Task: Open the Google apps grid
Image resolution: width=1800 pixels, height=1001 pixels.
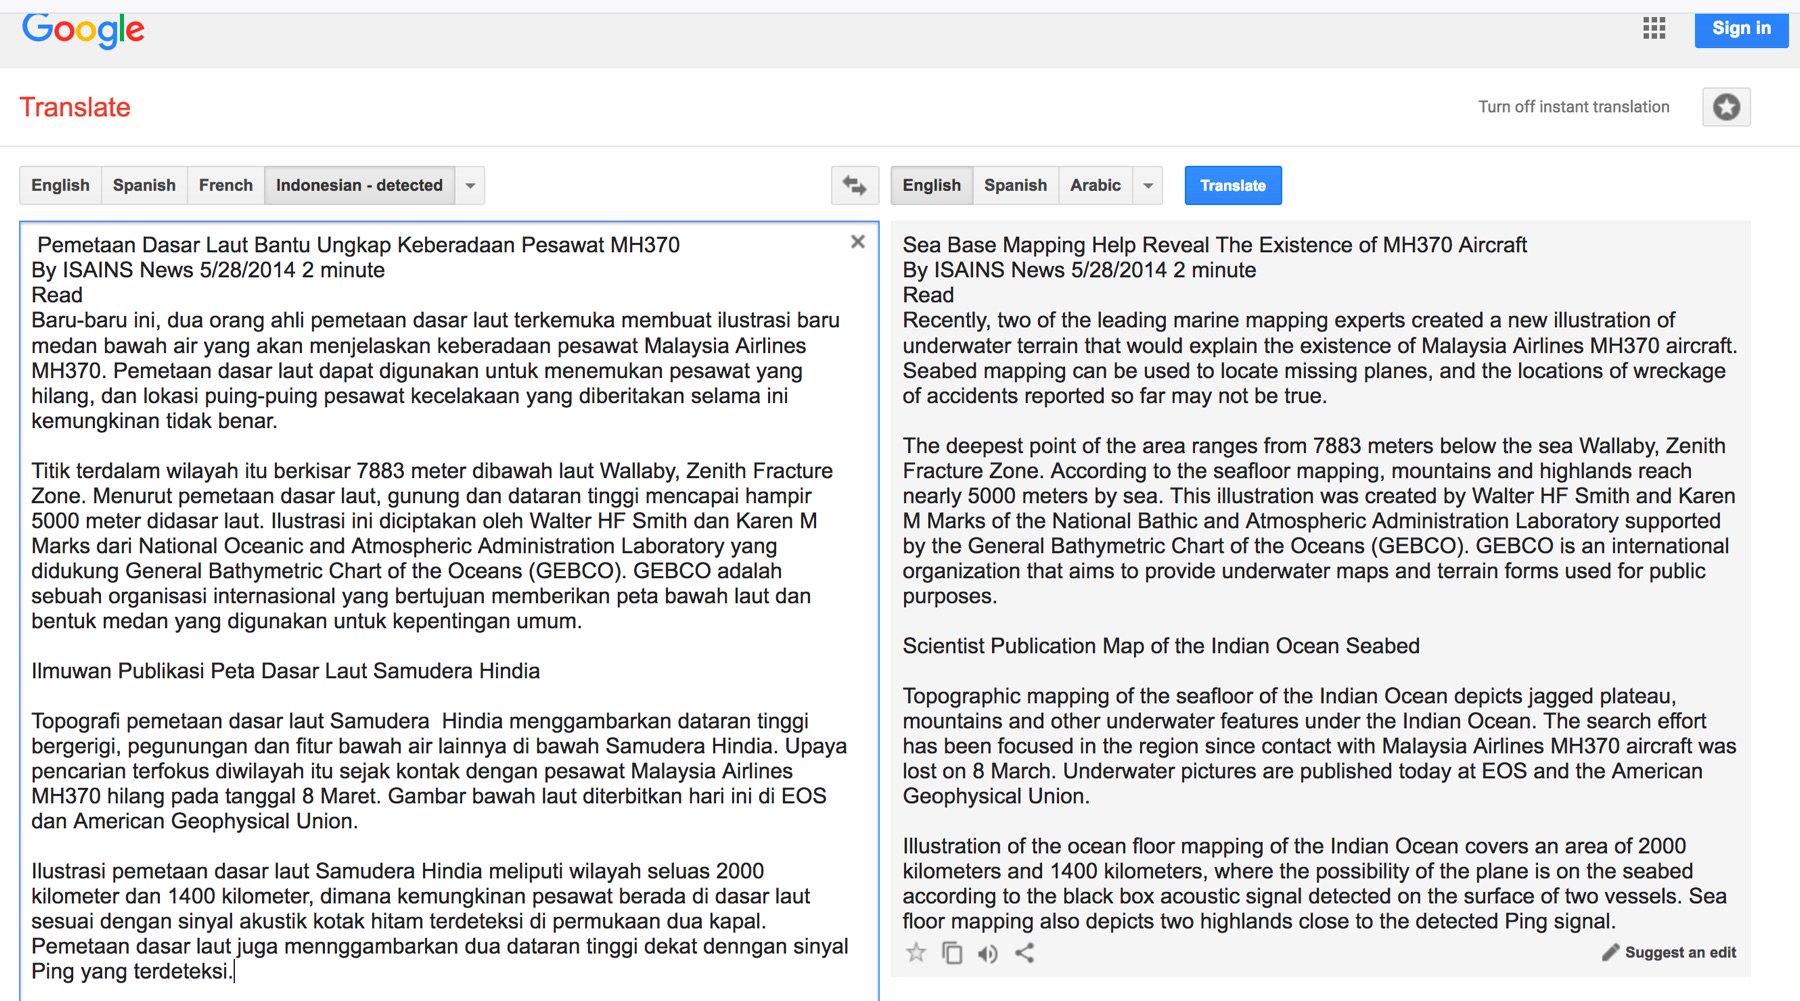Action: [x=1654, y=28]
